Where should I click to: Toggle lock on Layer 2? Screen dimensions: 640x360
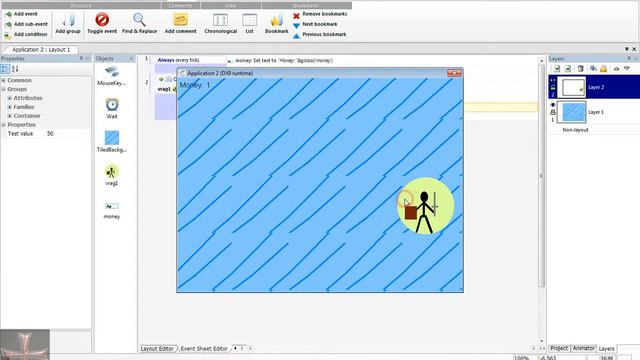[553, 87]
